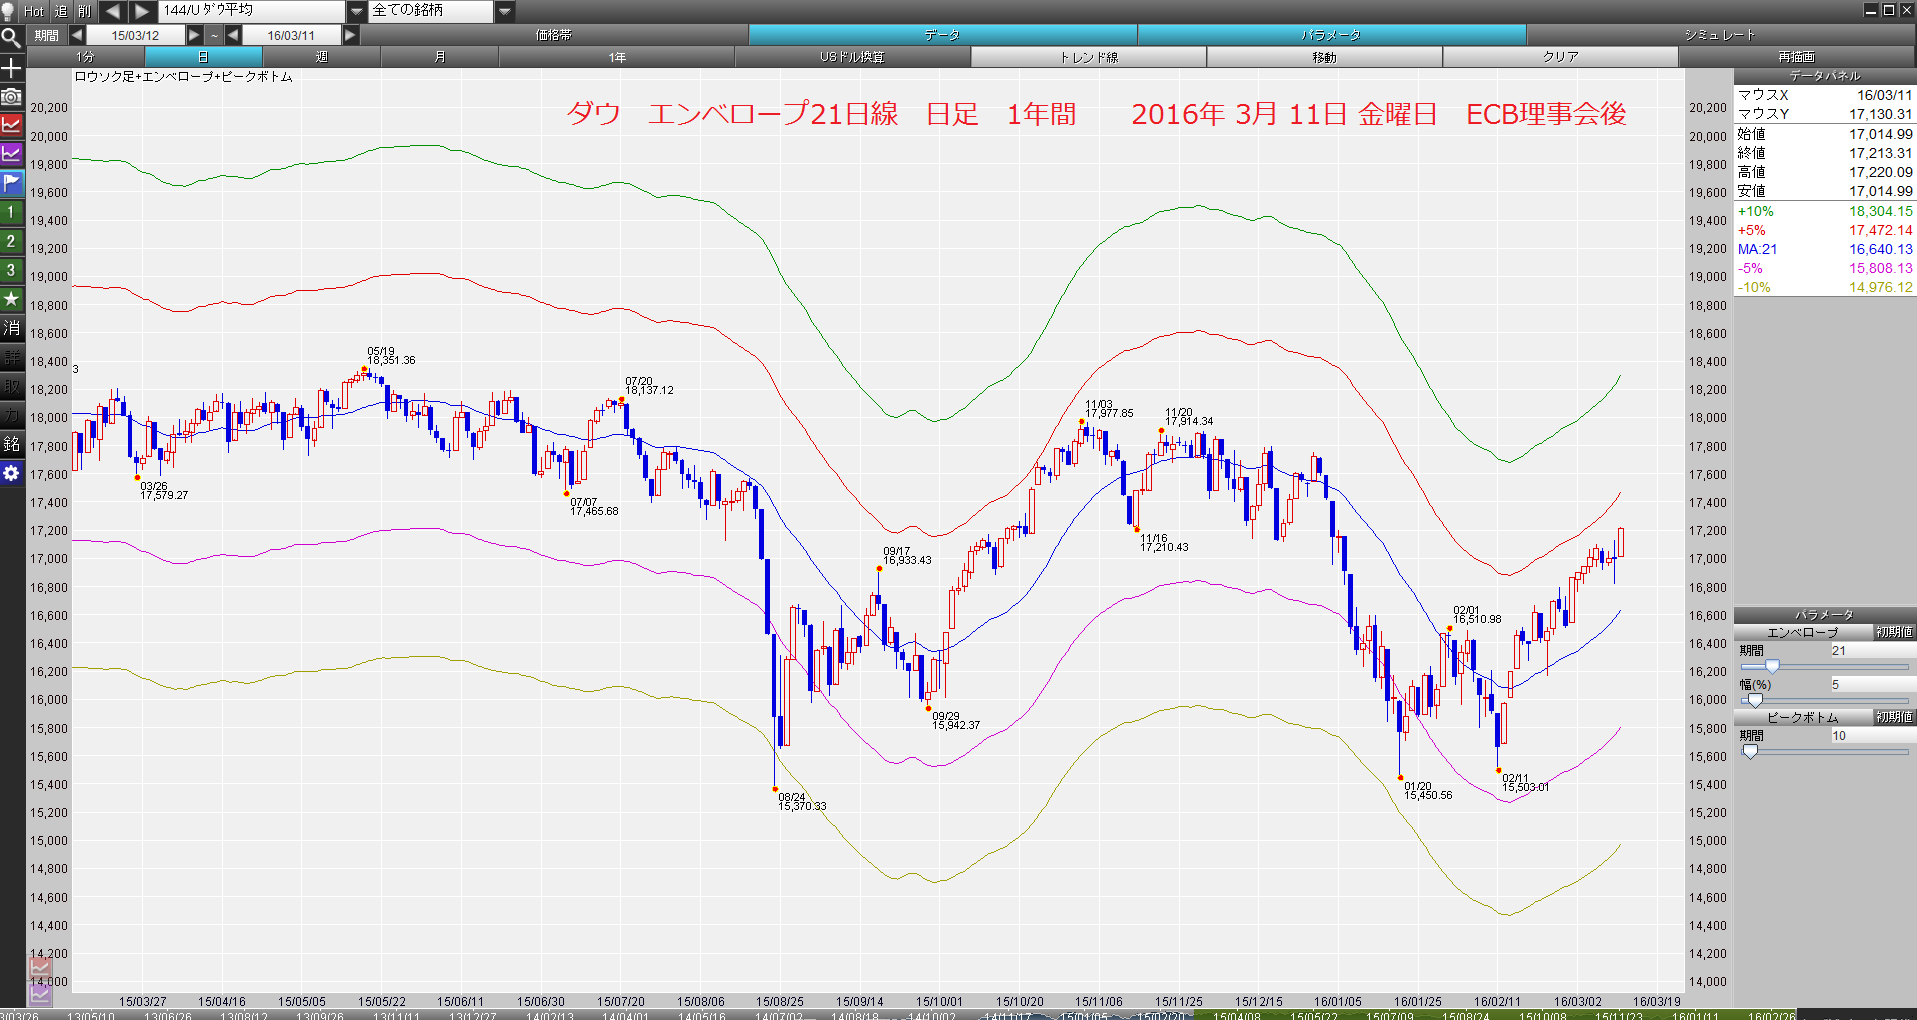
Task: Open settings with the blue gear icon
Action: tap(11, 473)
